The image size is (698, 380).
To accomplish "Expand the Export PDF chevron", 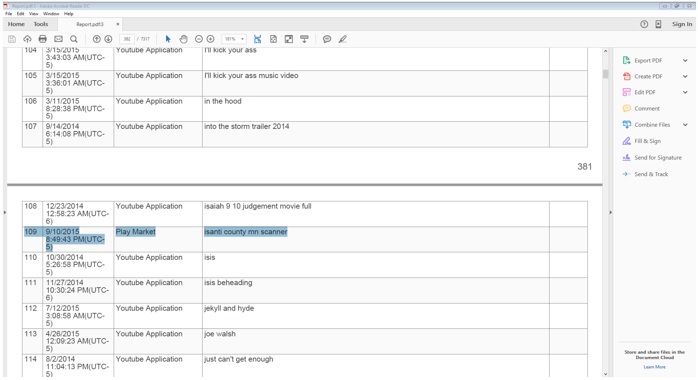I will (685, 61).
